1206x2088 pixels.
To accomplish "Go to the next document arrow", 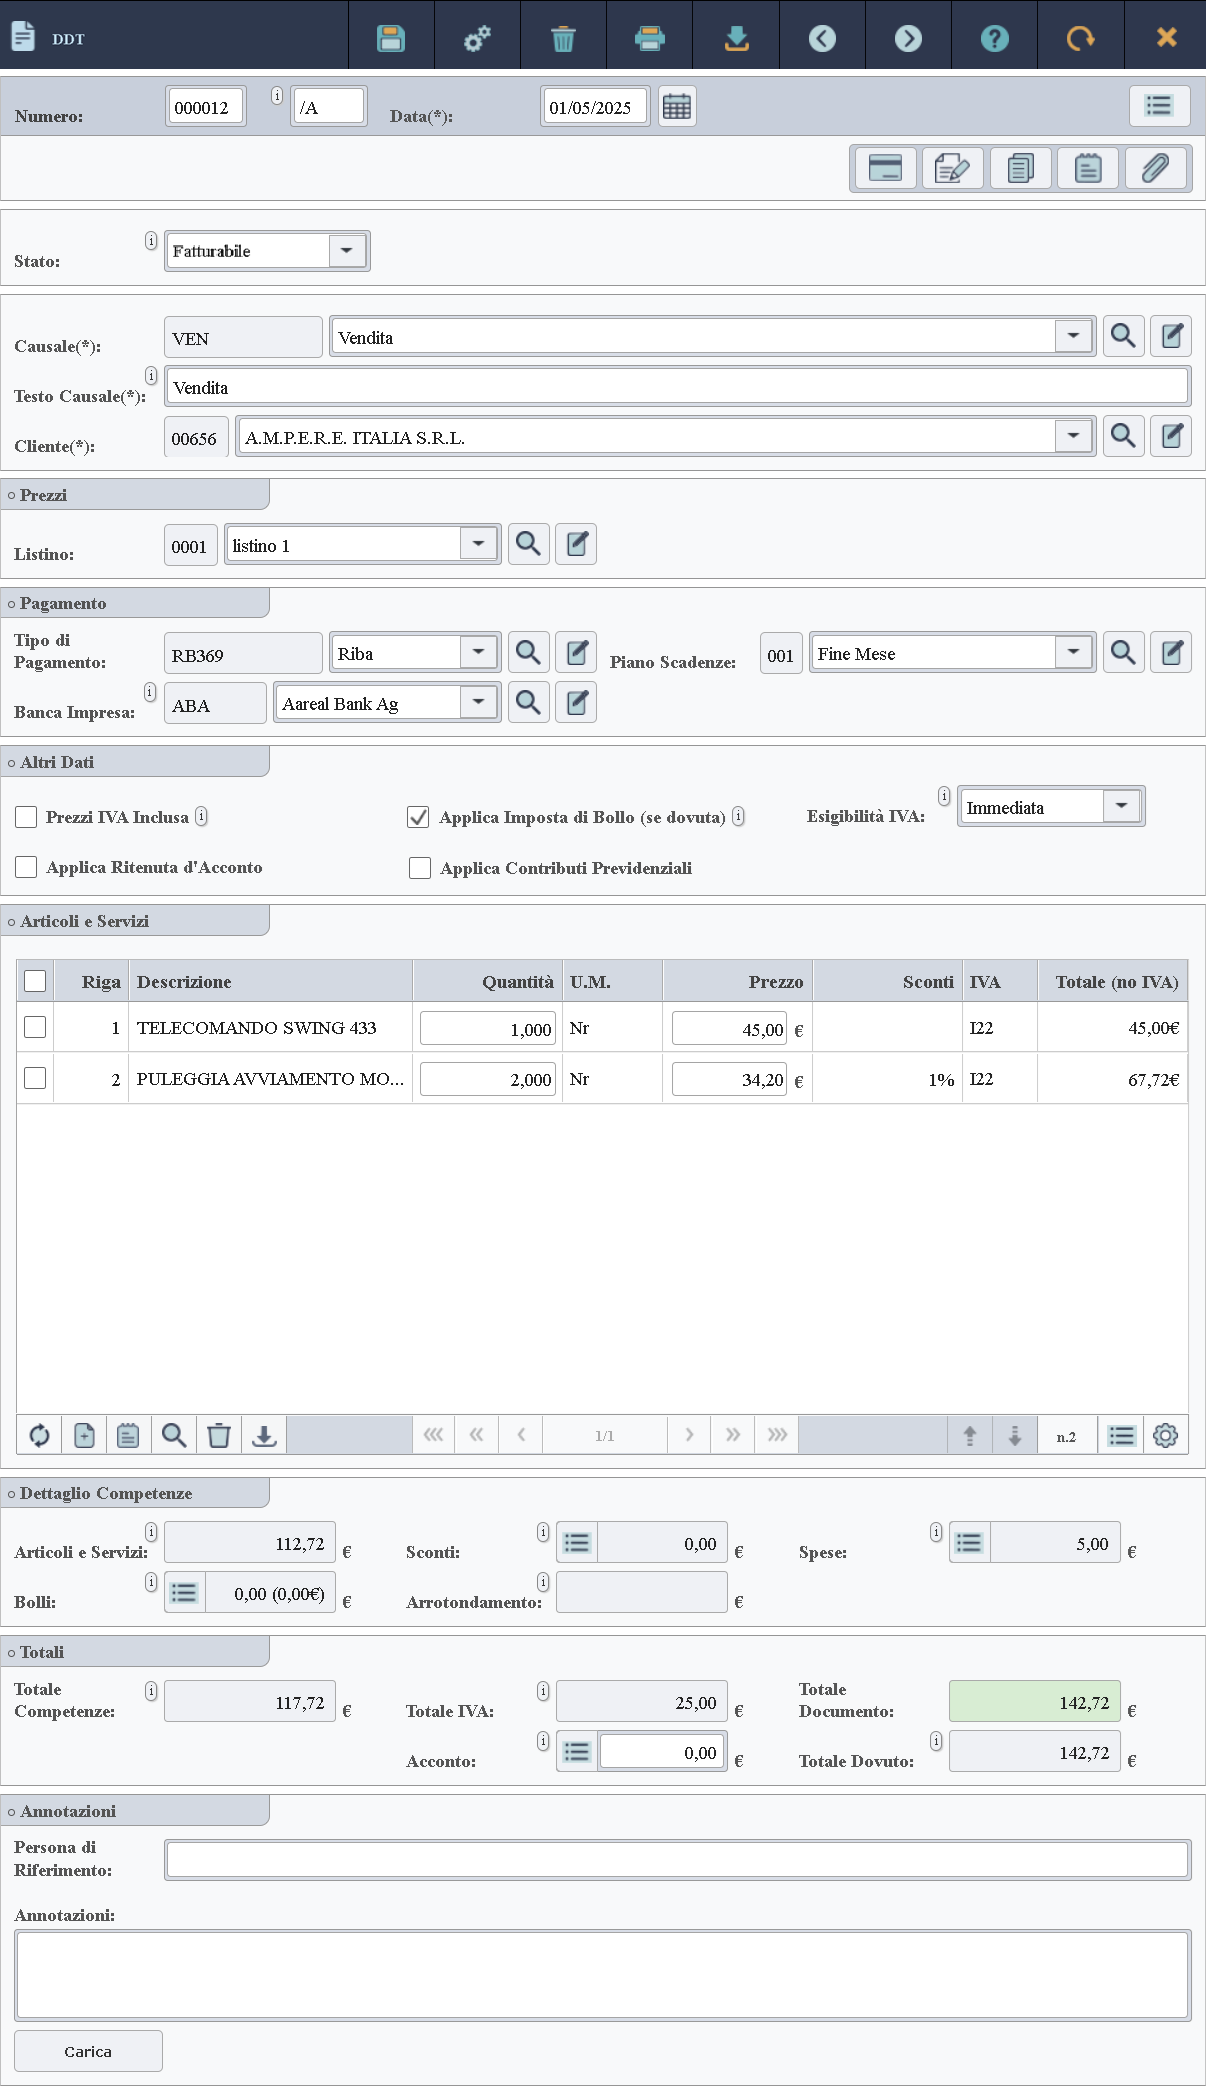I will point(908,38).
